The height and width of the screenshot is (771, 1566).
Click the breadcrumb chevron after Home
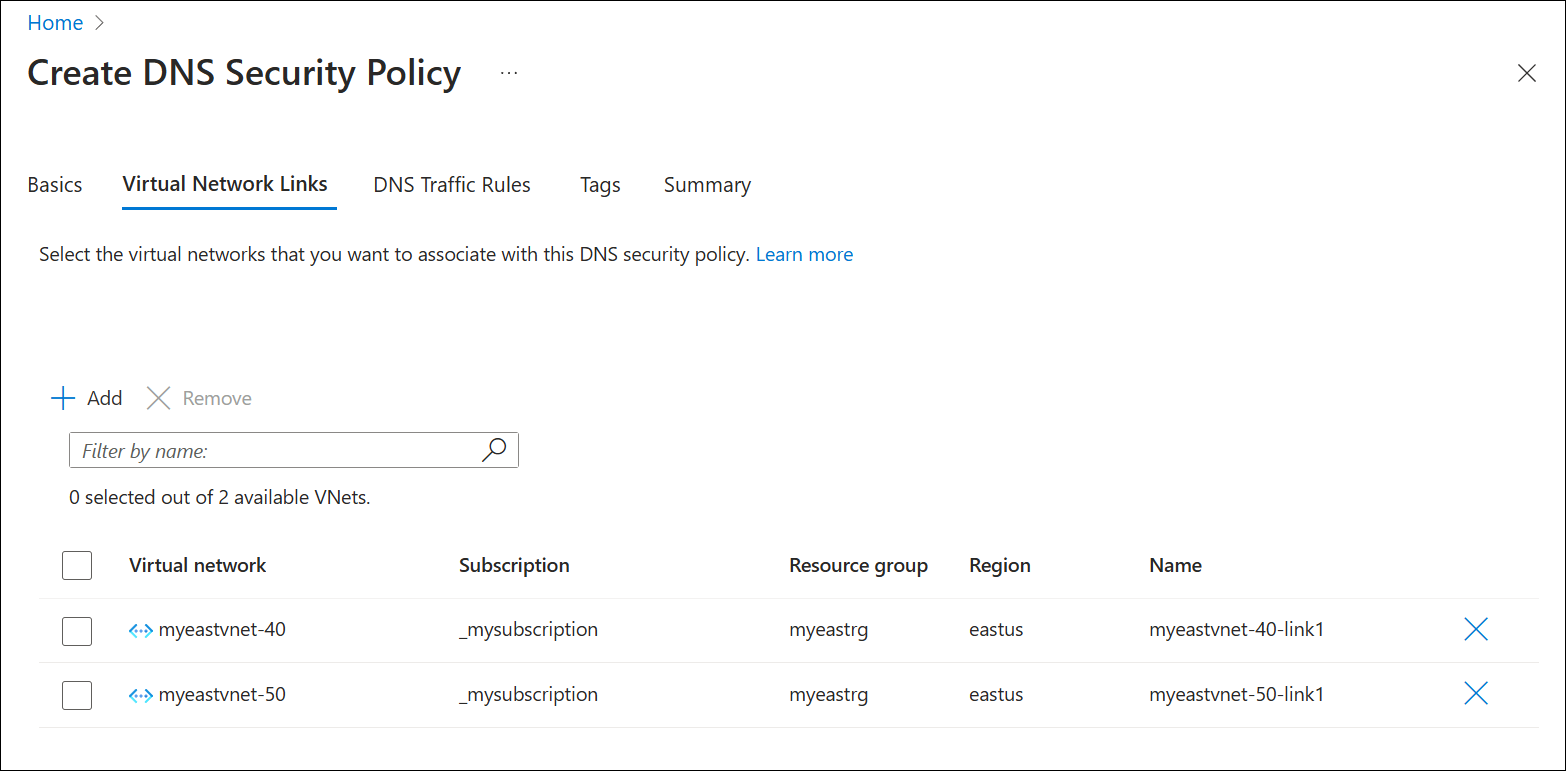tap(98, 23)
